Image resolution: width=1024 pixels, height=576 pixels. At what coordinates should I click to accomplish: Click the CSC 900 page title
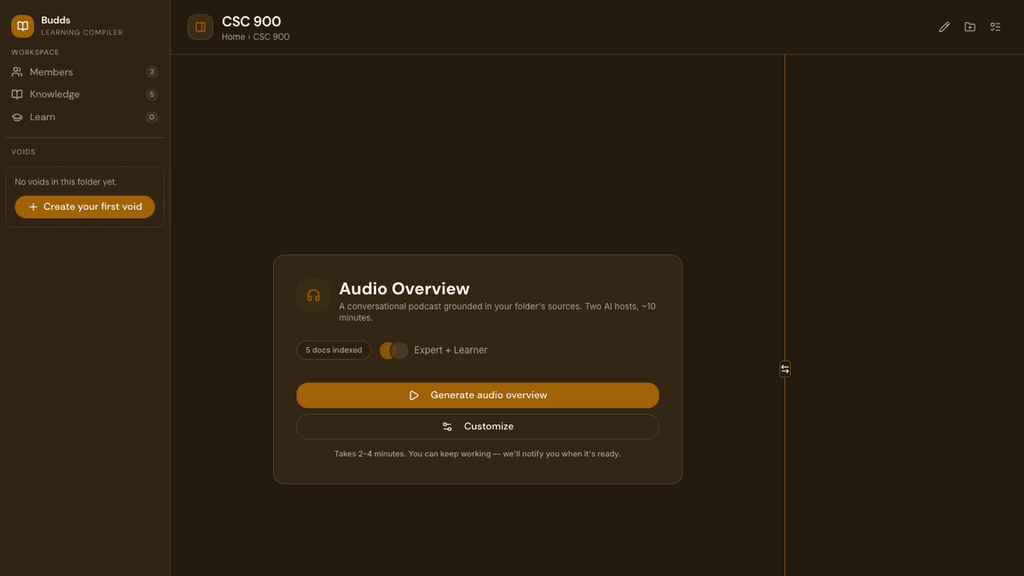tap(251, 22)
